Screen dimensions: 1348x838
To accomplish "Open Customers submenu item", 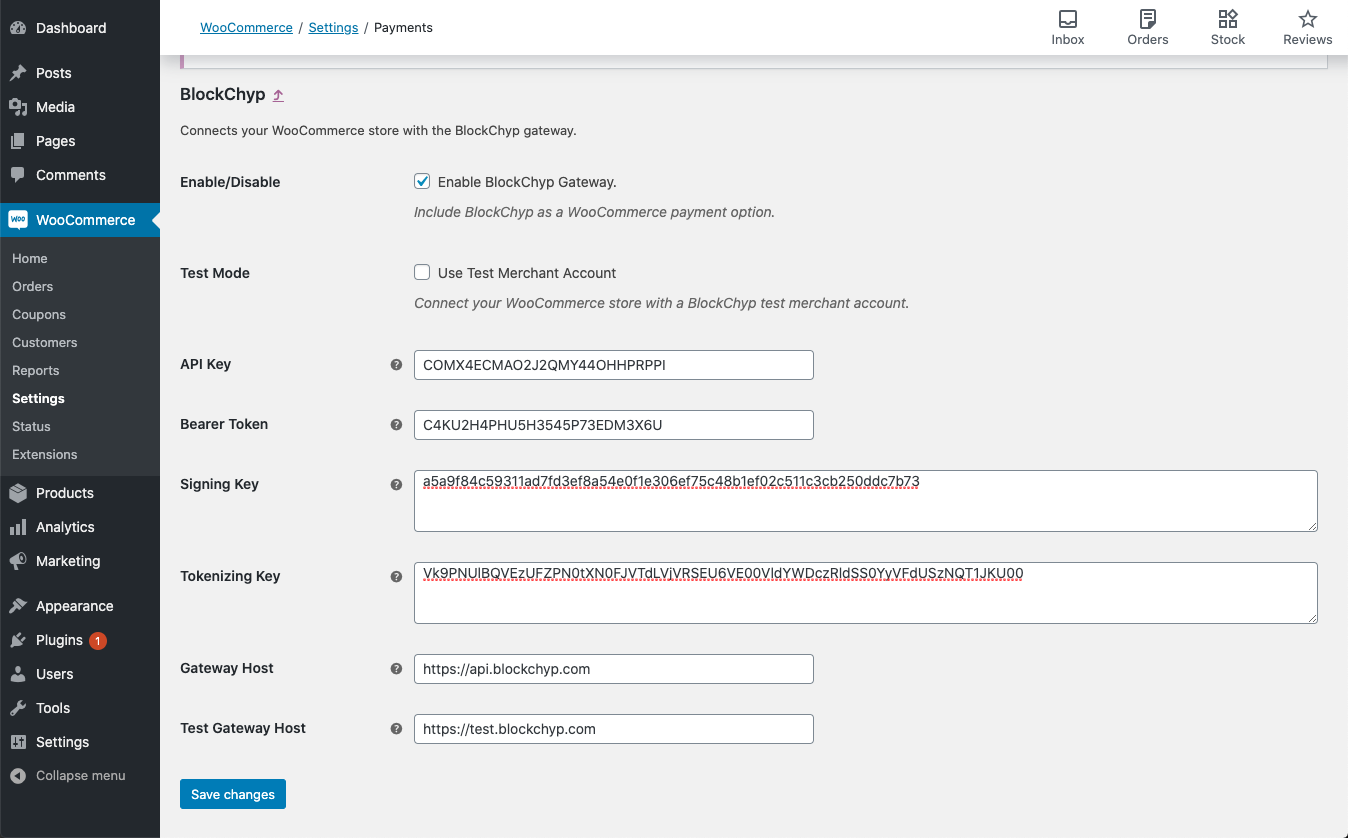I will click(x=45, y=342).
